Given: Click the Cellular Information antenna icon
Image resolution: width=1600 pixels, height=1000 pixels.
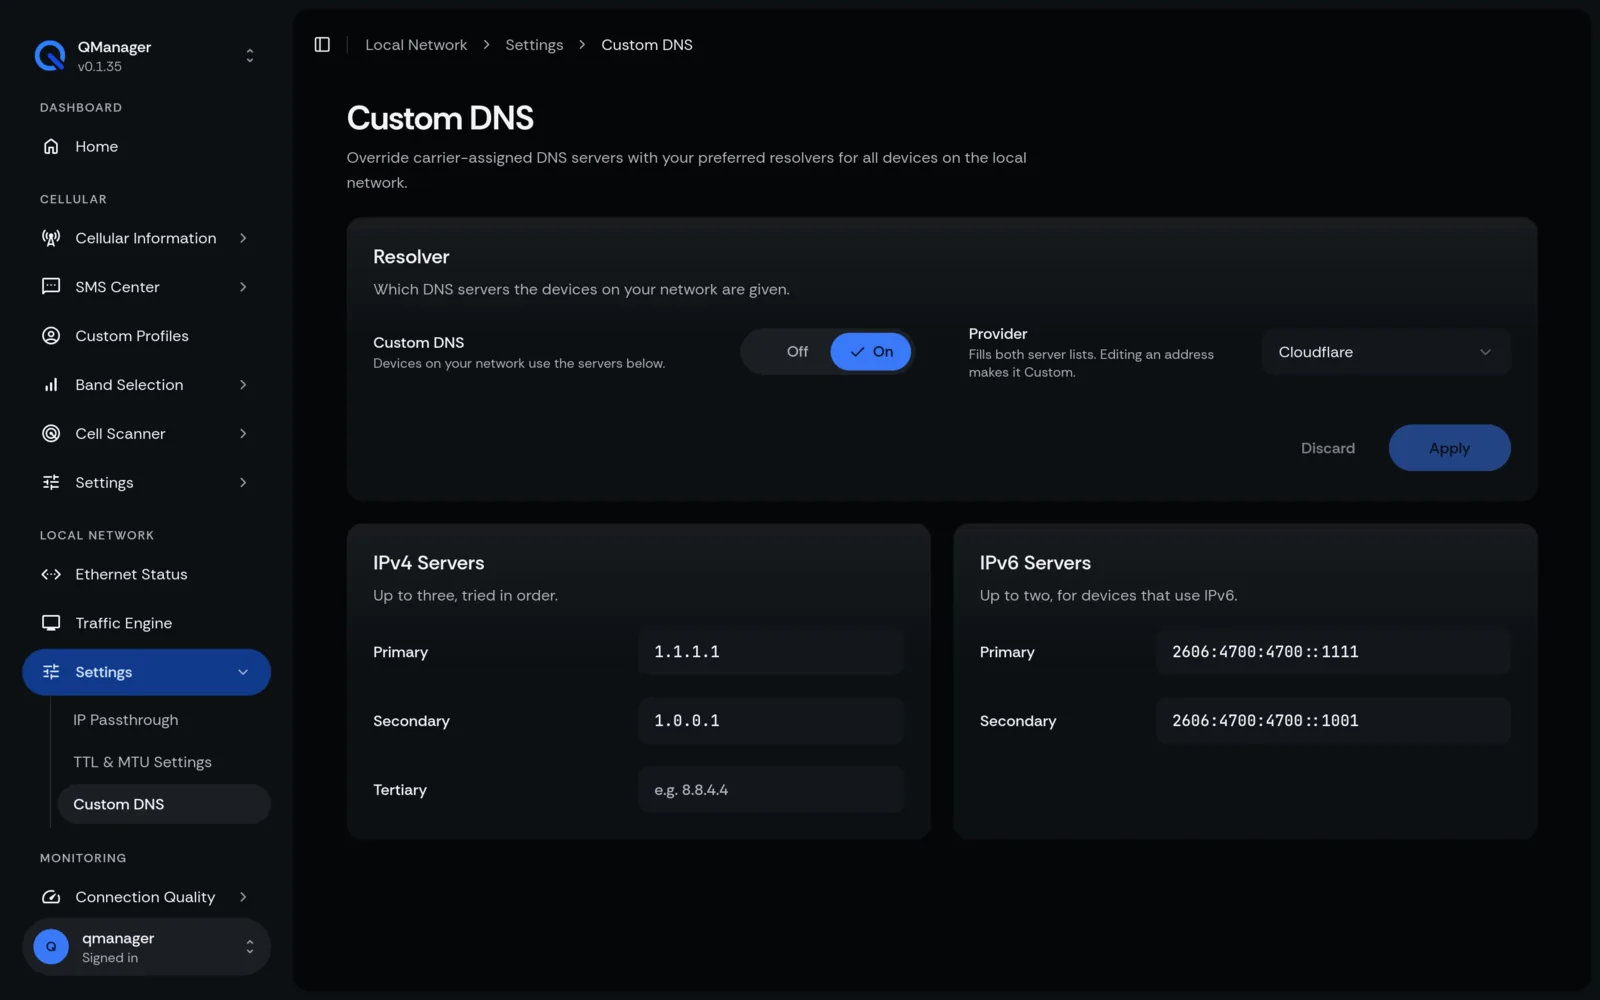Looking at the screenshot, I should (51, 238).
